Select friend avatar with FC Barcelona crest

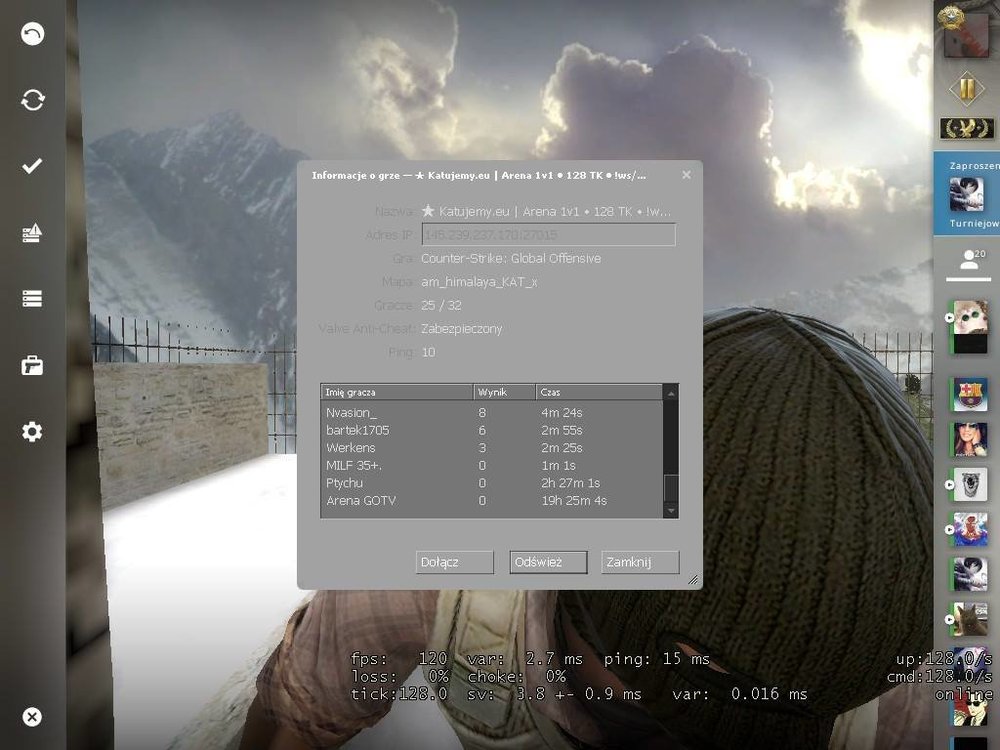(969, 394)
